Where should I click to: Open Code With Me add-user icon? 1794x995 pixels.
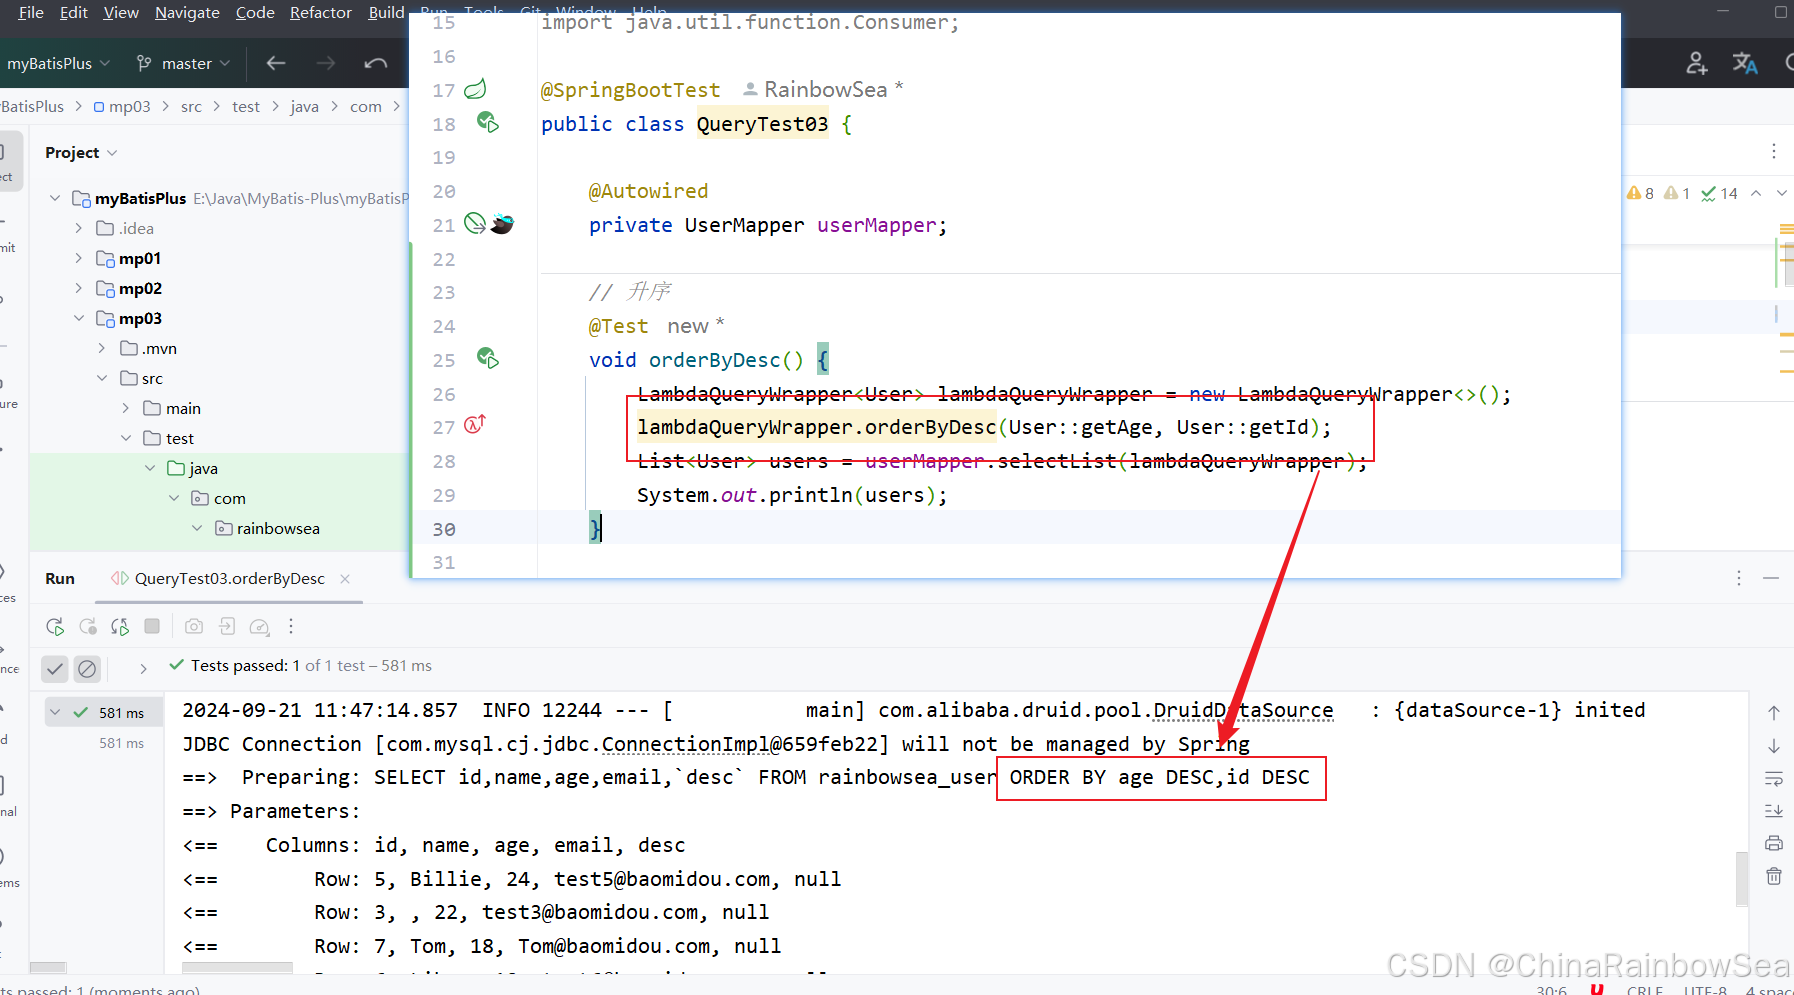pos(1697,63)
